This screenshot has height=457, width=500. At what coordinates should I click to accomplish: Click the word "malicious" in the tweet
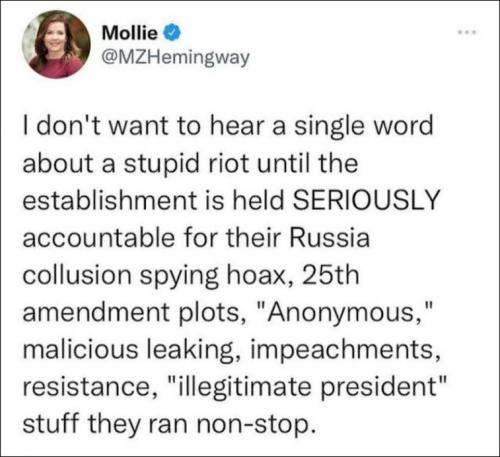click(80, 350)
